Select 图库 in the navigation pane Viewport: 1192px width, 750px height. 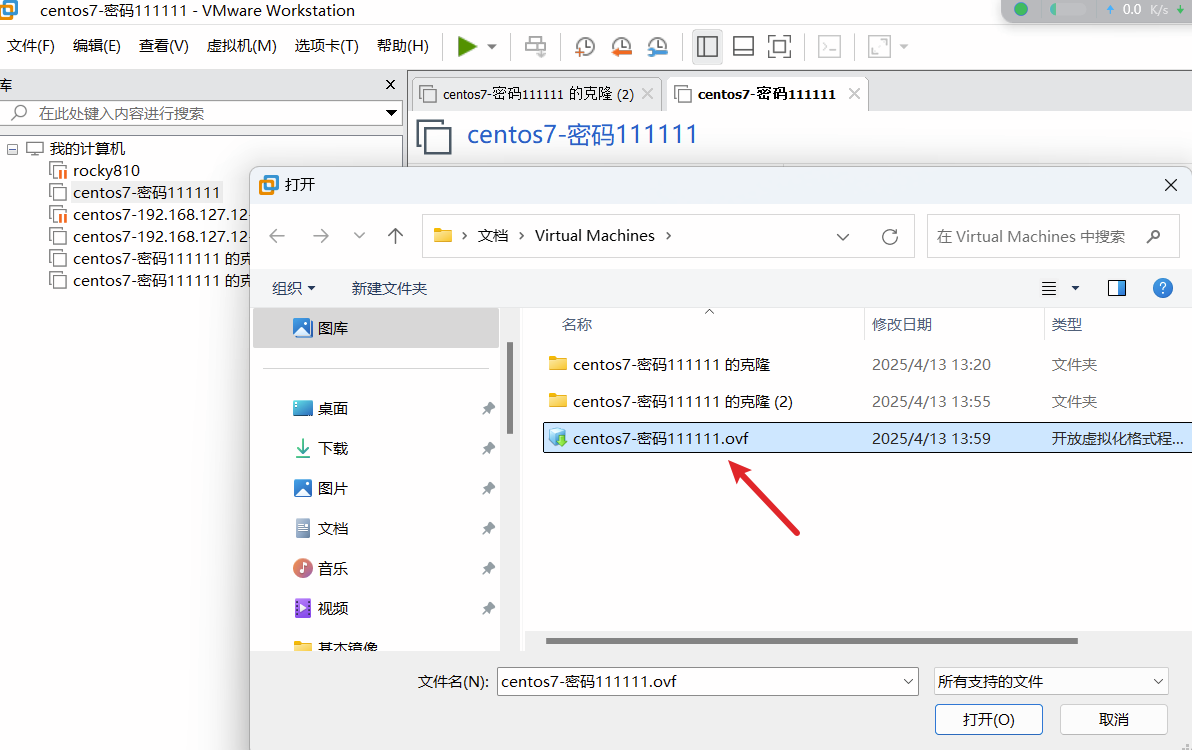(376, 328)
